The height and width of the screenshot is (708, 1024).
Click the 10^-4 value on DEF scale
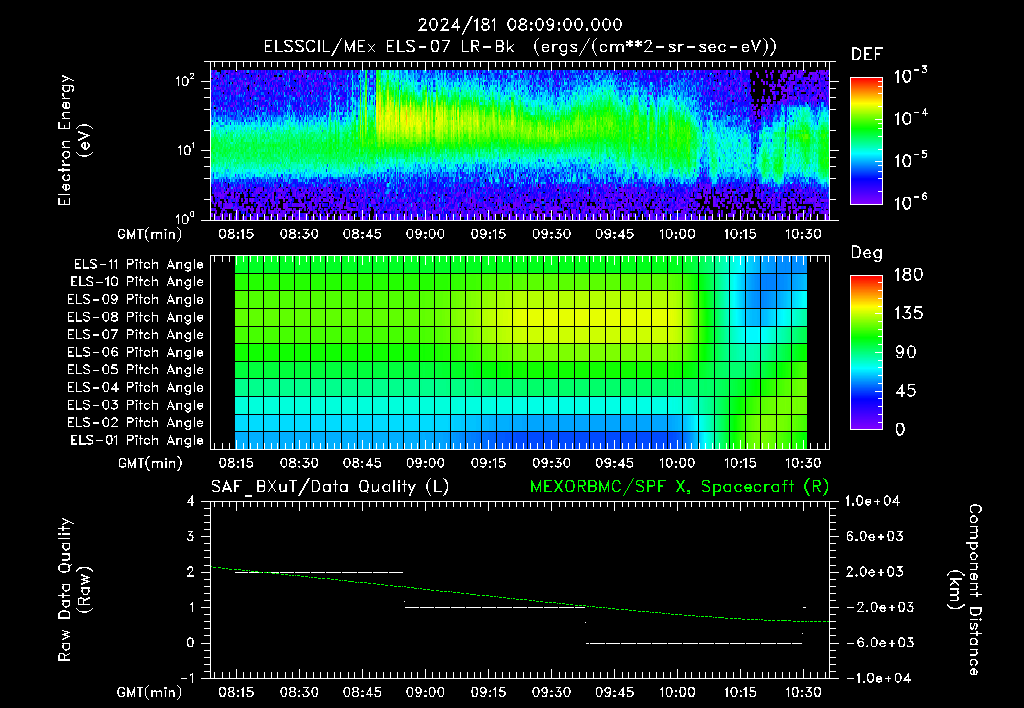[910, 118]
